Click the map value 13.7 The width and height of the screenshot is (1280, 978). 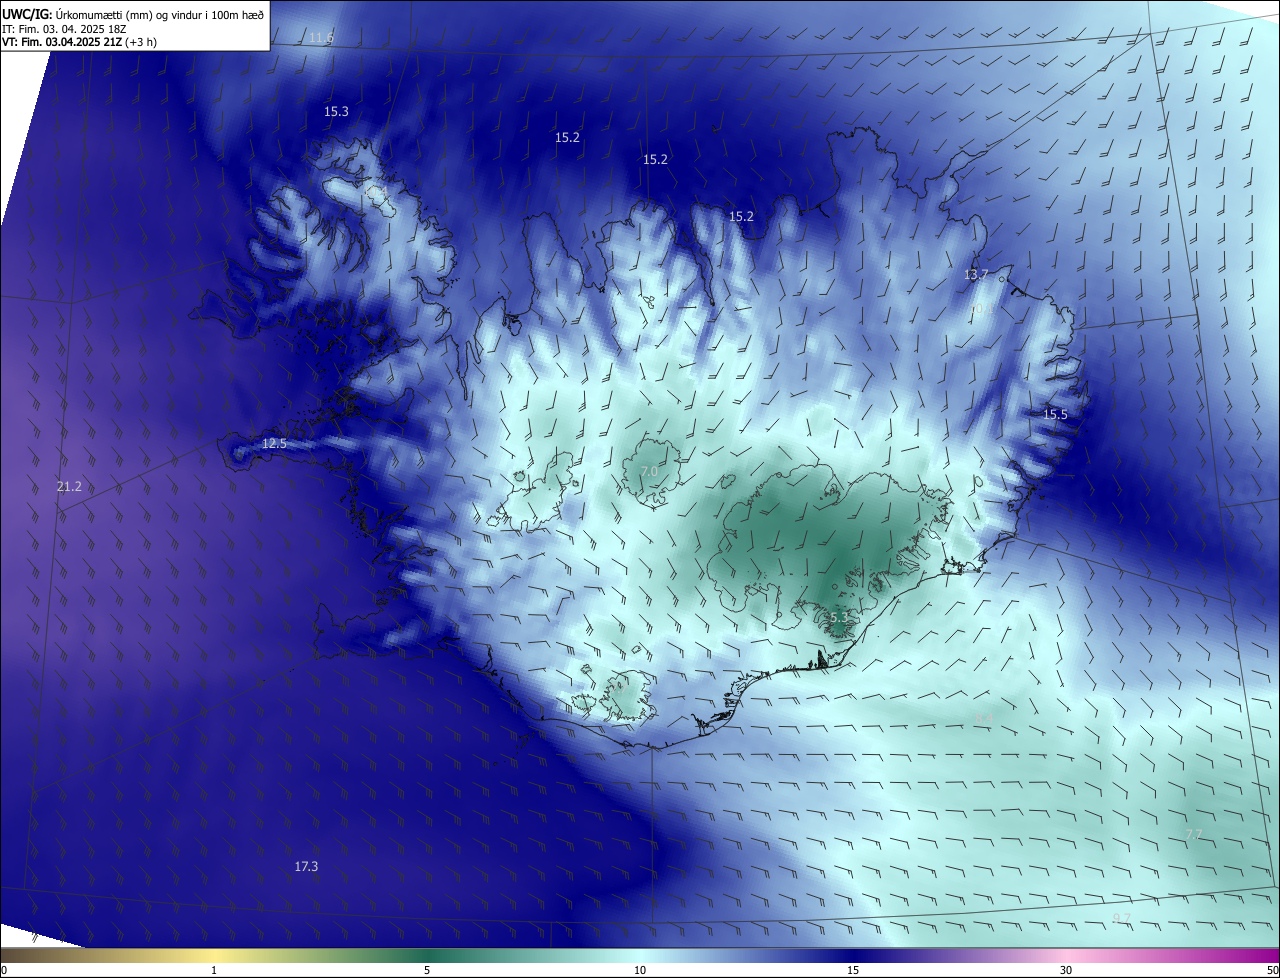click(x=976, y=275)
